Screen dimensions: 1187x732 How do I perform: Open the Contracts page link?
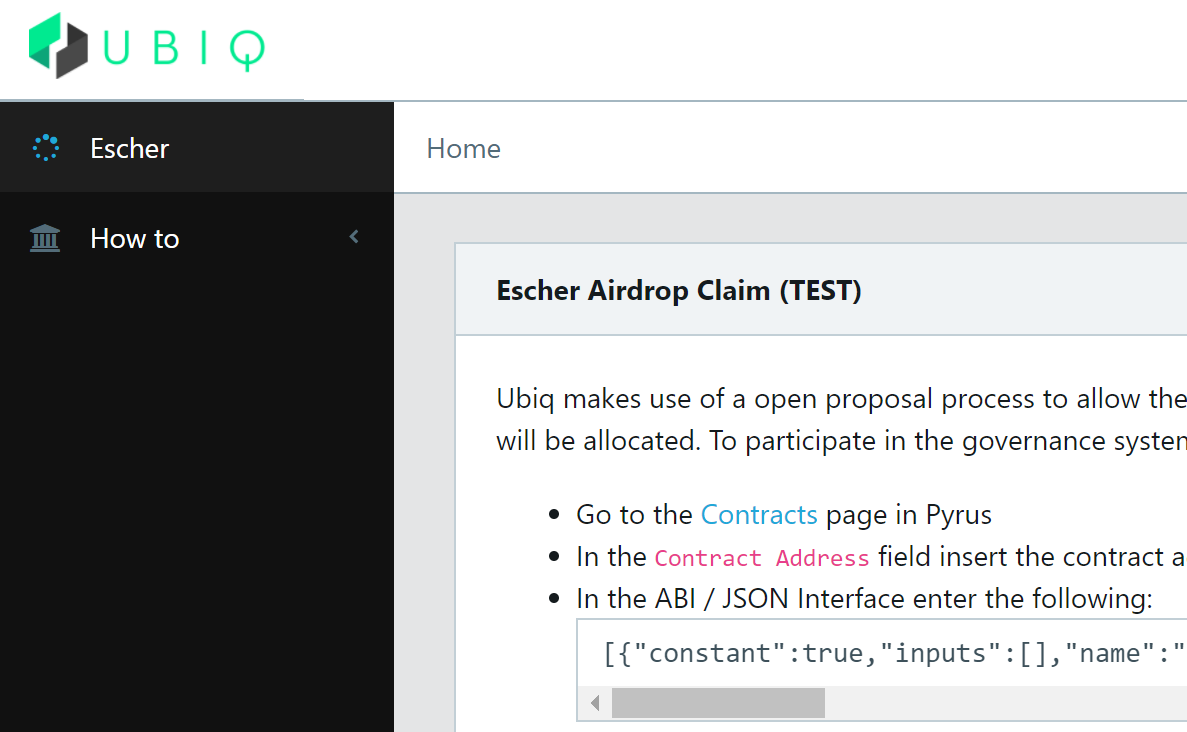[759, 515]
